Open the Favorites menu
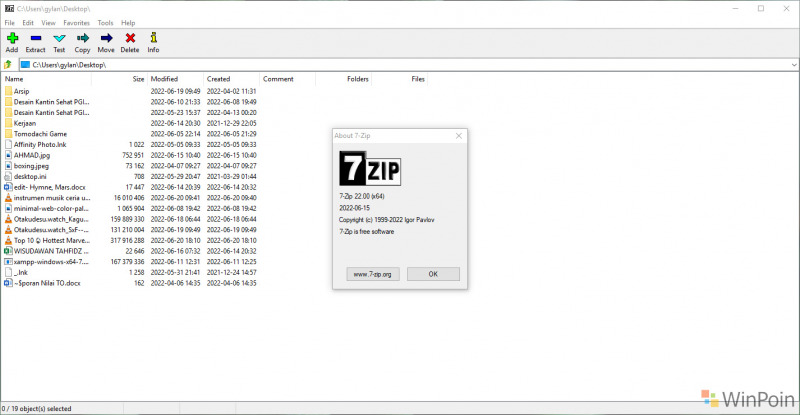Viewport: 800px width, 415px height. [x=77, y=23]
